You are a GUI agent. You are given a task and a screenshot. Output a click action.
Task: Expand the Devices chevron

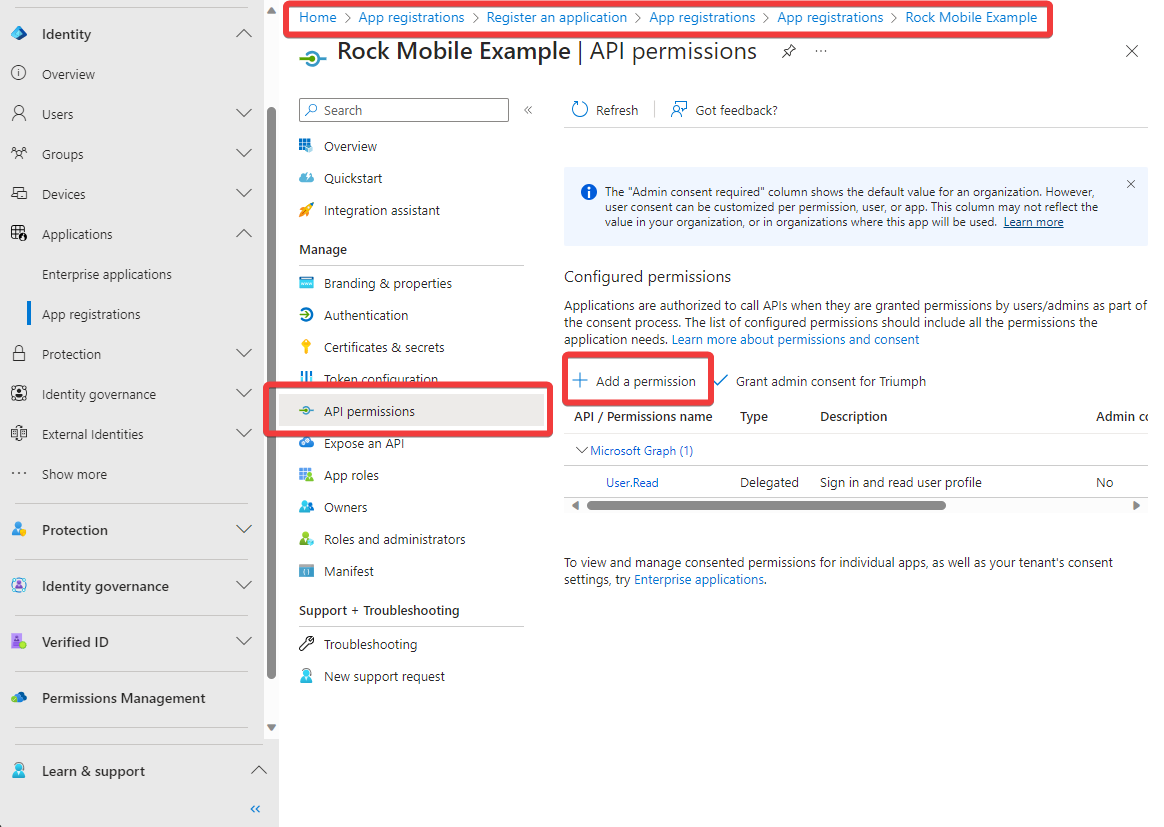243,193
